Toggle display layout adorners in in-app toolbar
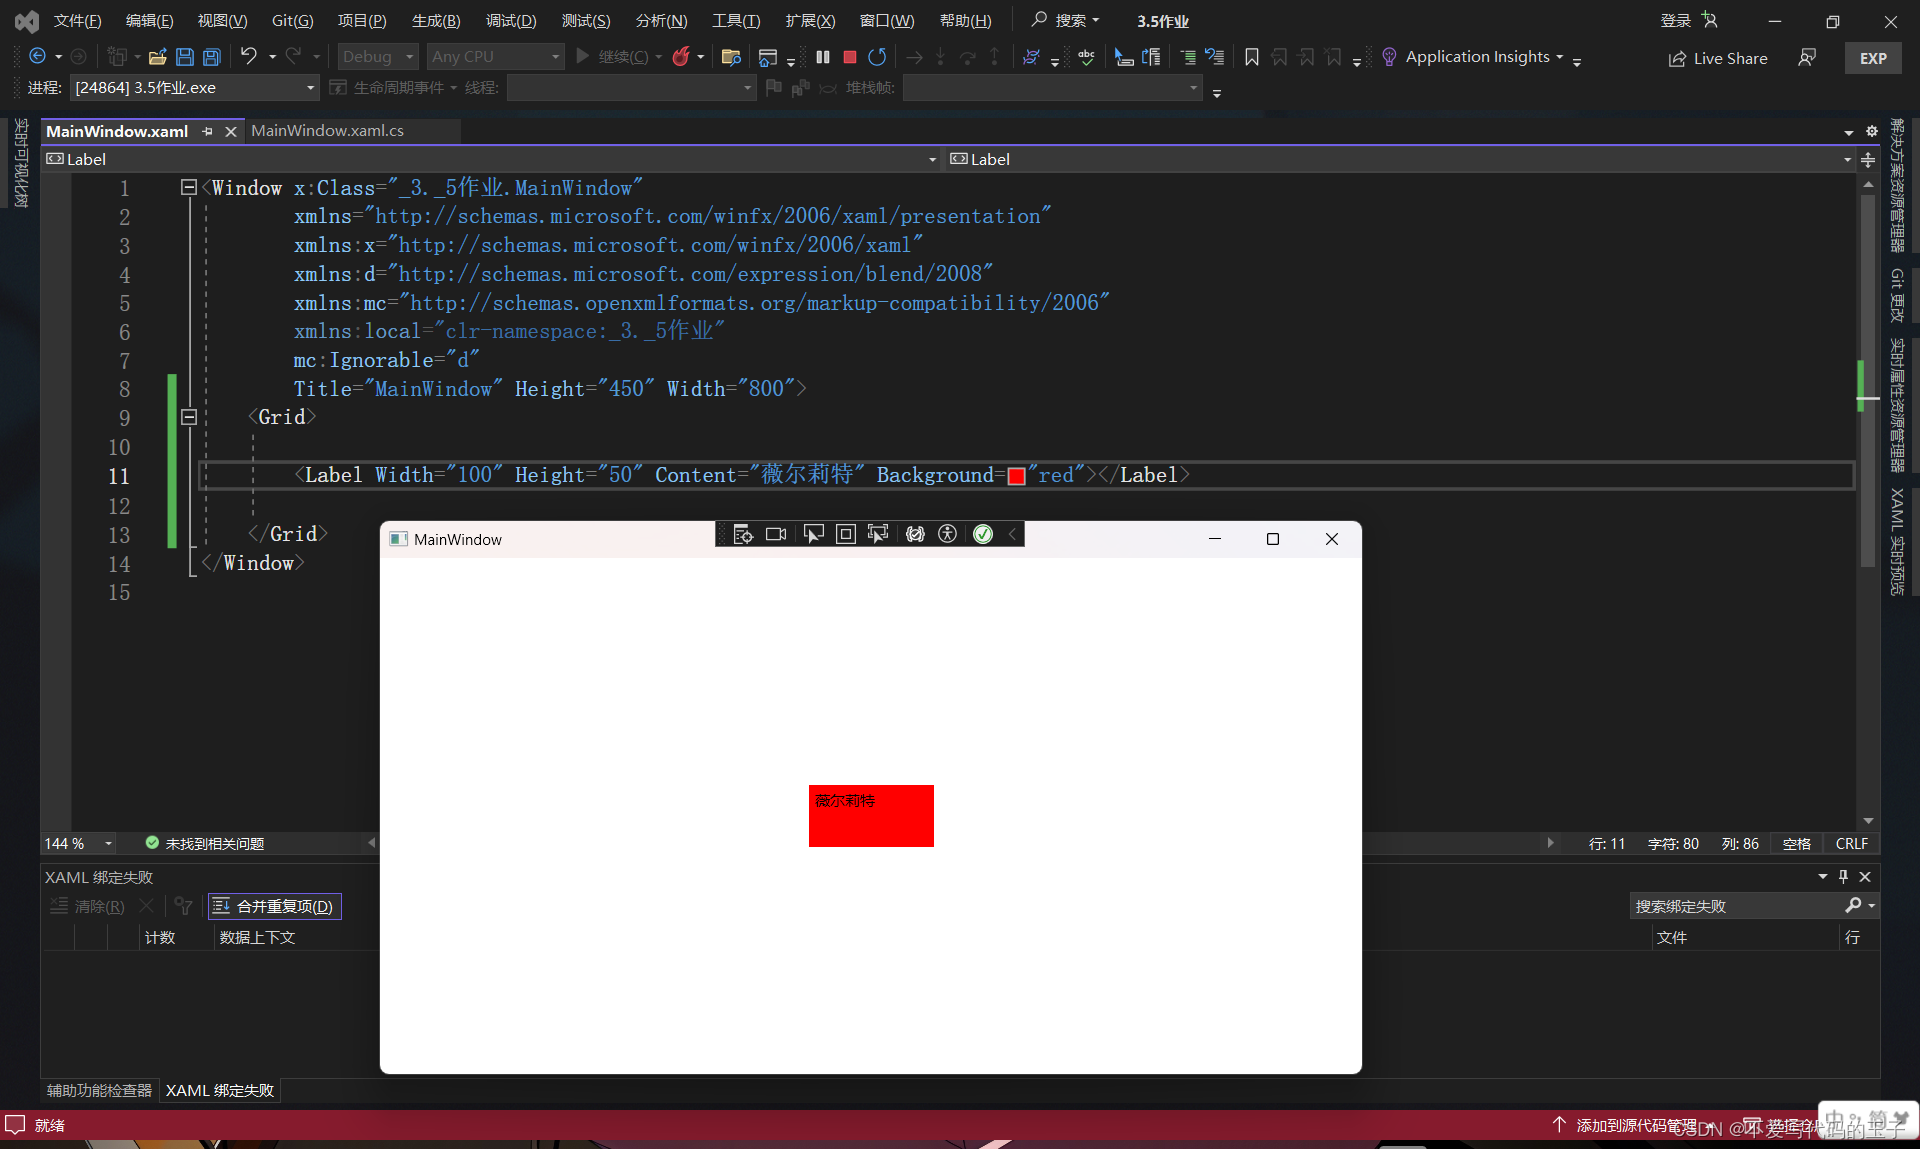The width and height of the screenshot is (1920, 1149). pyautogui.click(x=845, y=534)
